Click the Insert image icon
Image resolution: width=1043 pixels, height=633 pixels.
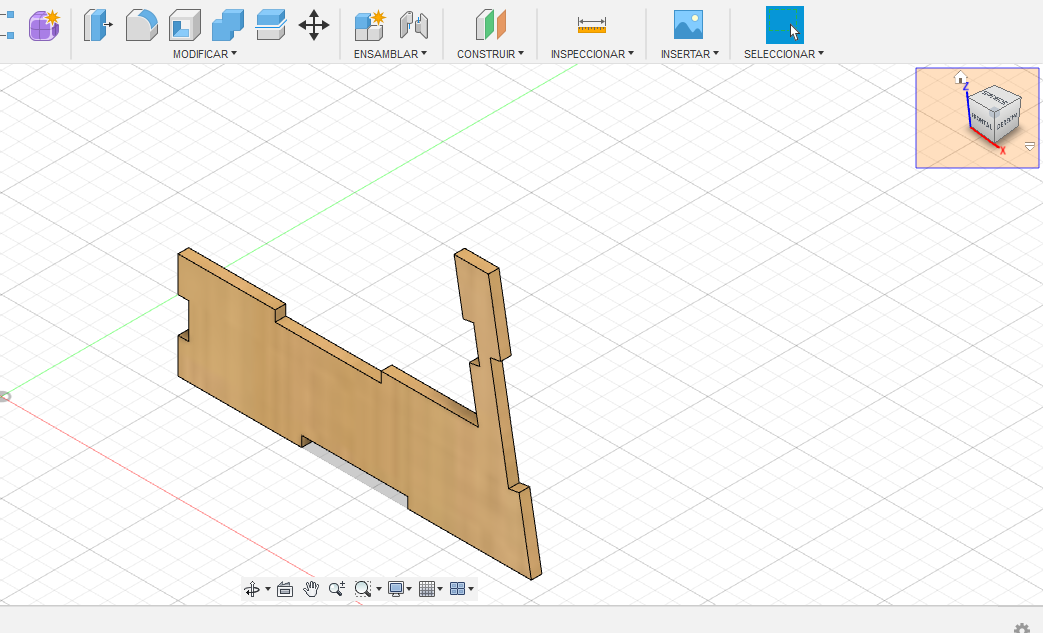click(688, 25)
